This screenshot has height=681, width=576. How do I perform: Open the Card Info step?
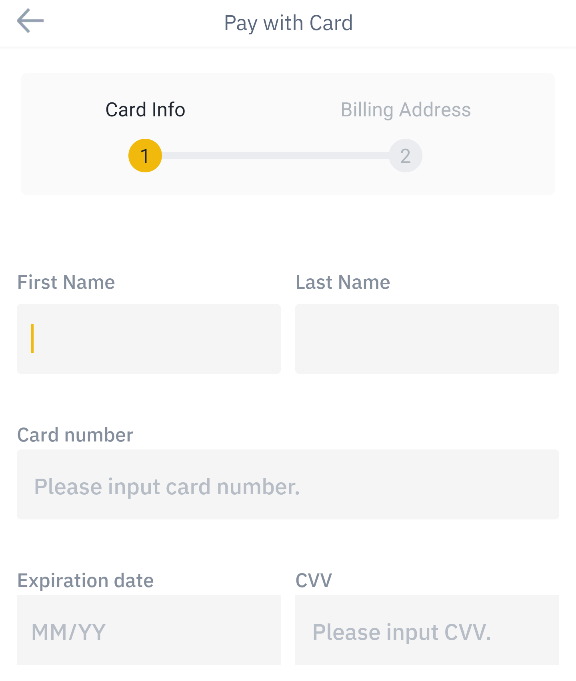145,109
